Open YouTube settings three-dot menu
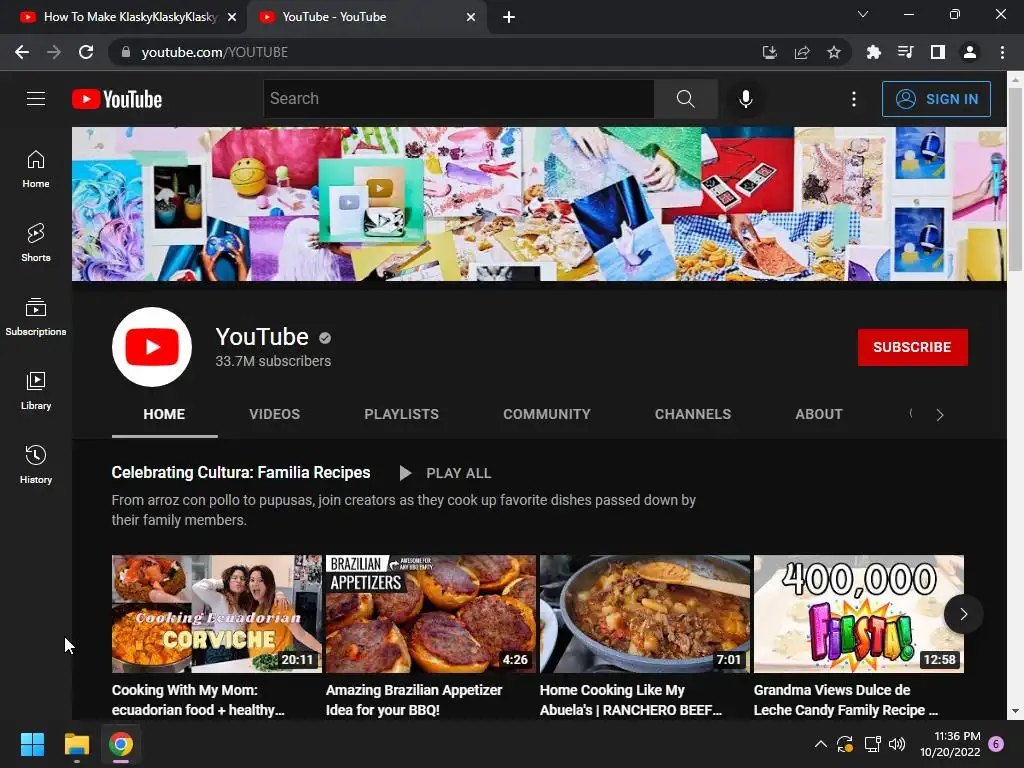Viewport: 1024px width, 768px height. [x=854, y=99]
